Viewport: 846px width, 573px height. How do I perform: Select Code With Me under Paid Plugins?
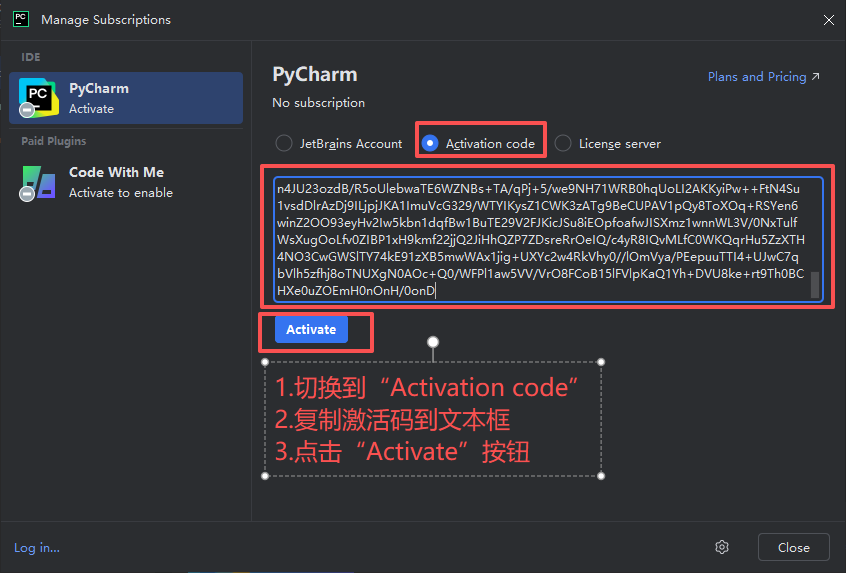click(x=126, y=182)
